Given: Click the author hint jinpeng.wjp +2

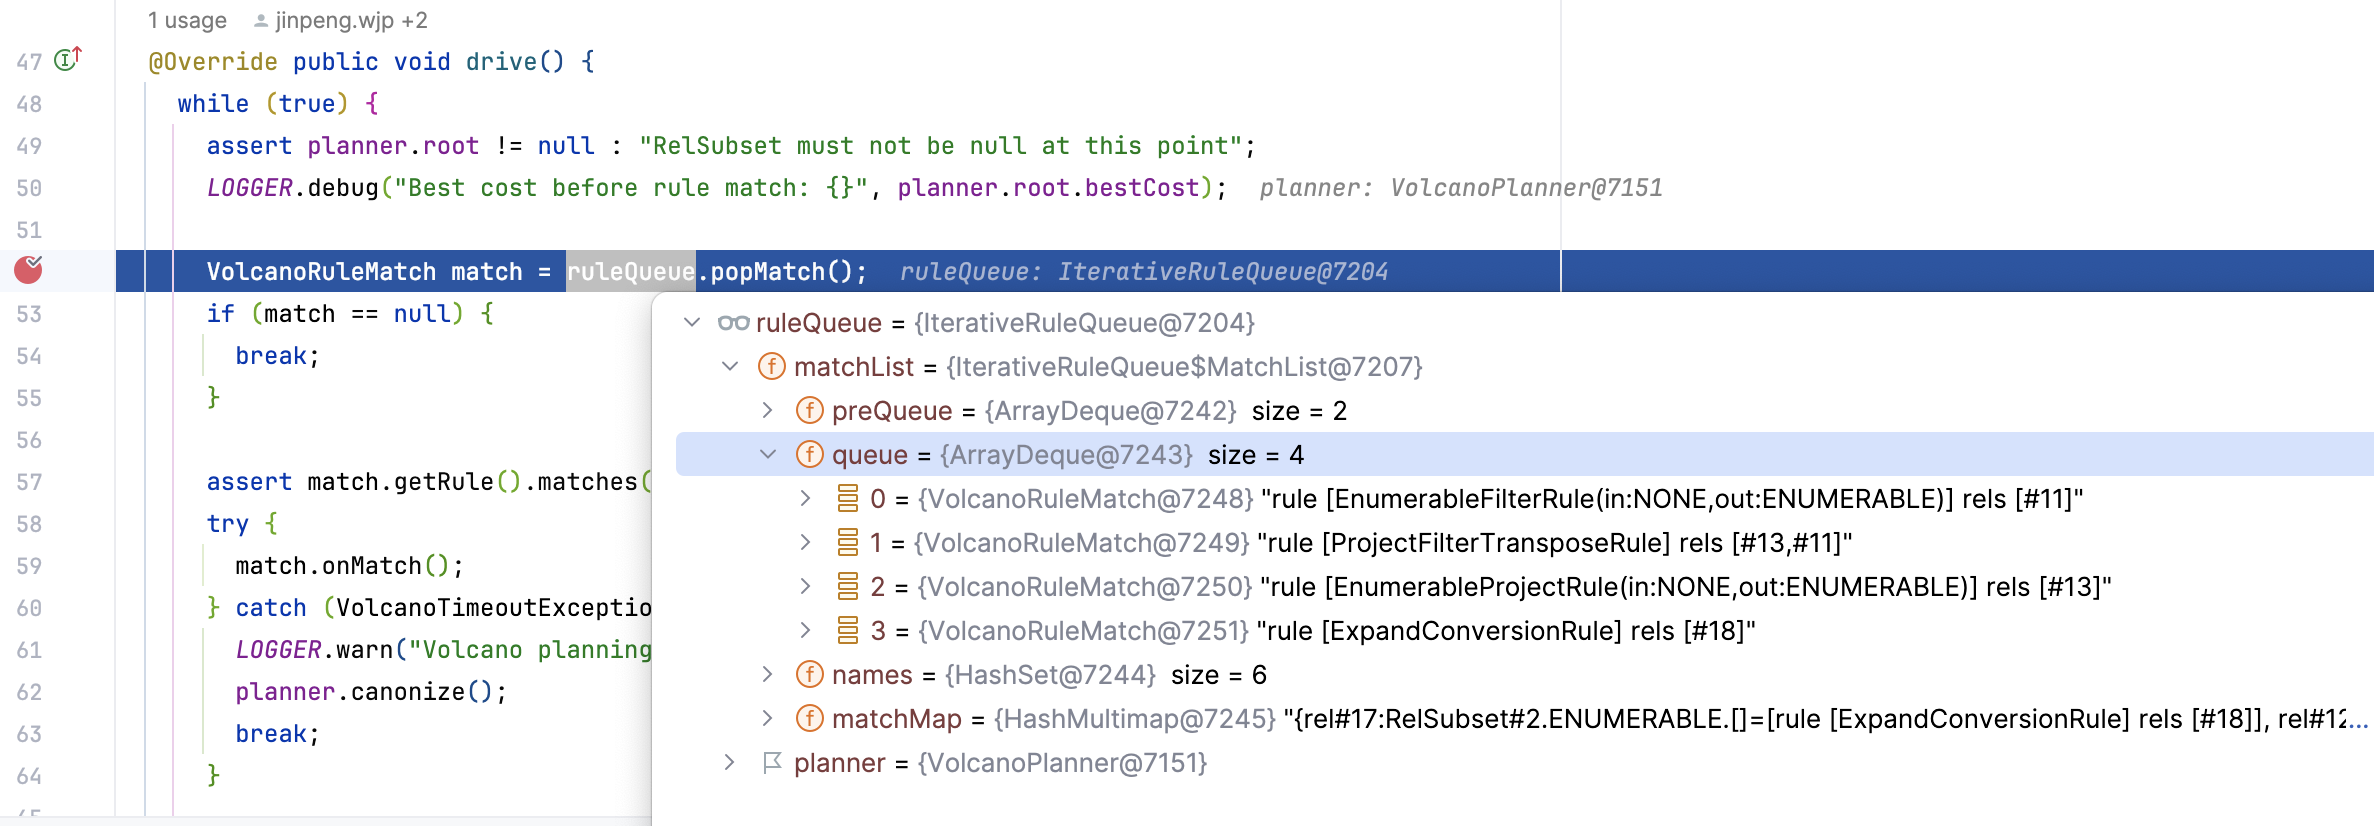Looking at the screenshot, I should point(350,20).
